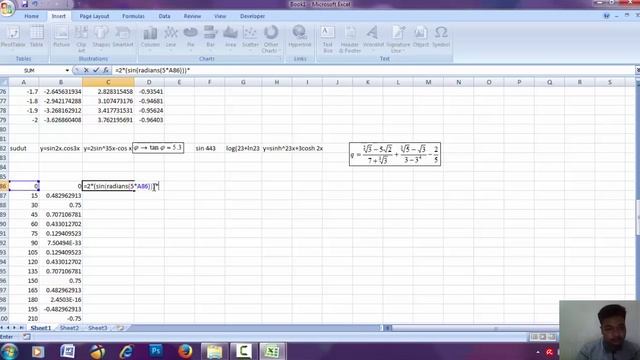
Task: Insert a Symbol character
Action: click(441, 37)
